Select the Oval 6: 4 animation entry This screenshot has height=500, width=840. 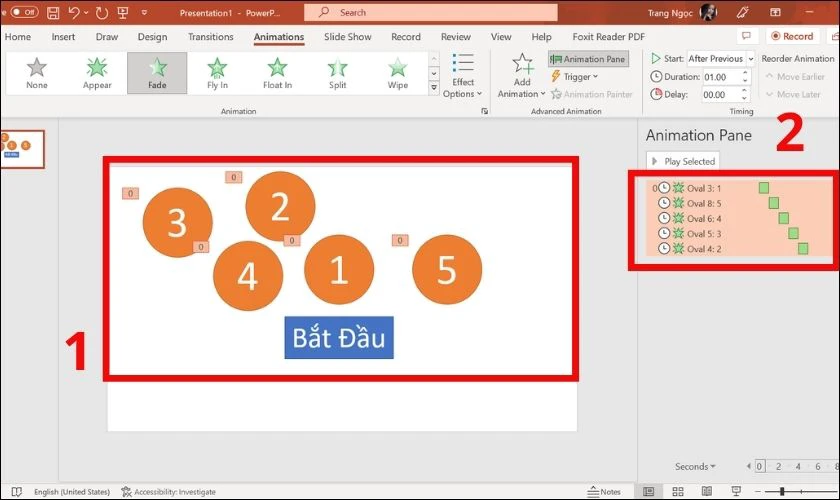coord(739,218)
